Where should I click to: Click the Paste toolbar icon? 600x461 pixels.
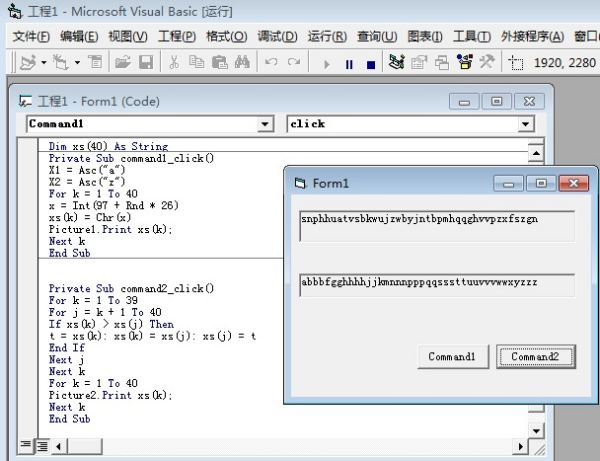tap(220, 62)
